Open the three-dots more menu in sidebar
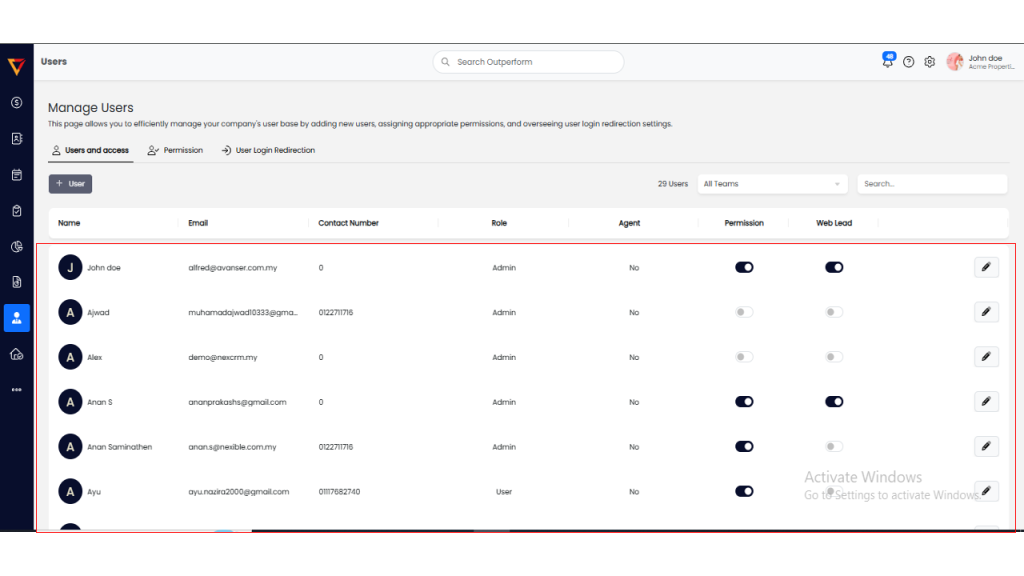Image resolution: width=1024 pixels, height=576 pixels. (x=16, y=390)
